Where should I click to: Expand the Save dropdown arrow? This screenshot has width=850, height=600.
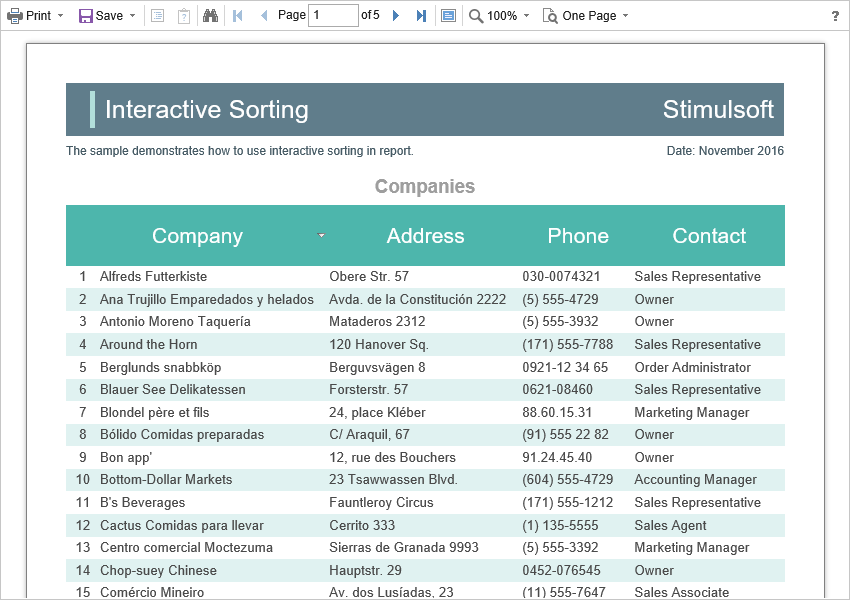click(132, 16)
